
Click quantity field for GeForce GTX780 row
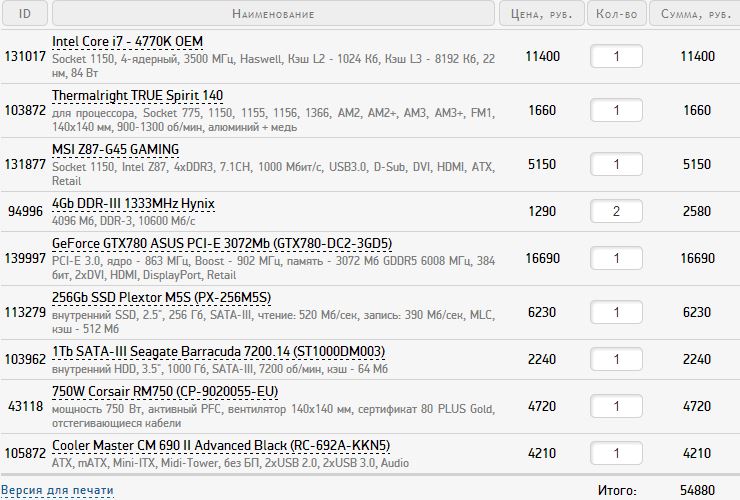click(616, 258)
